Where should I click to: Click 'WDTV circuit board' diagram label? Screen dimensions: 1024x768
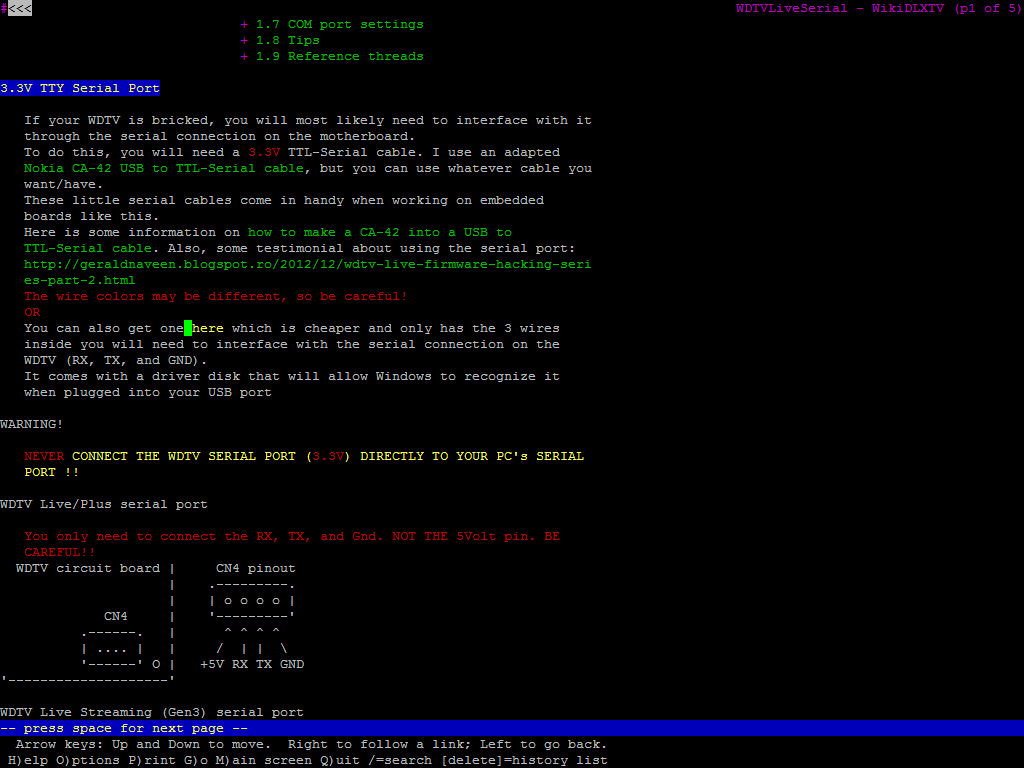(88, 568)
